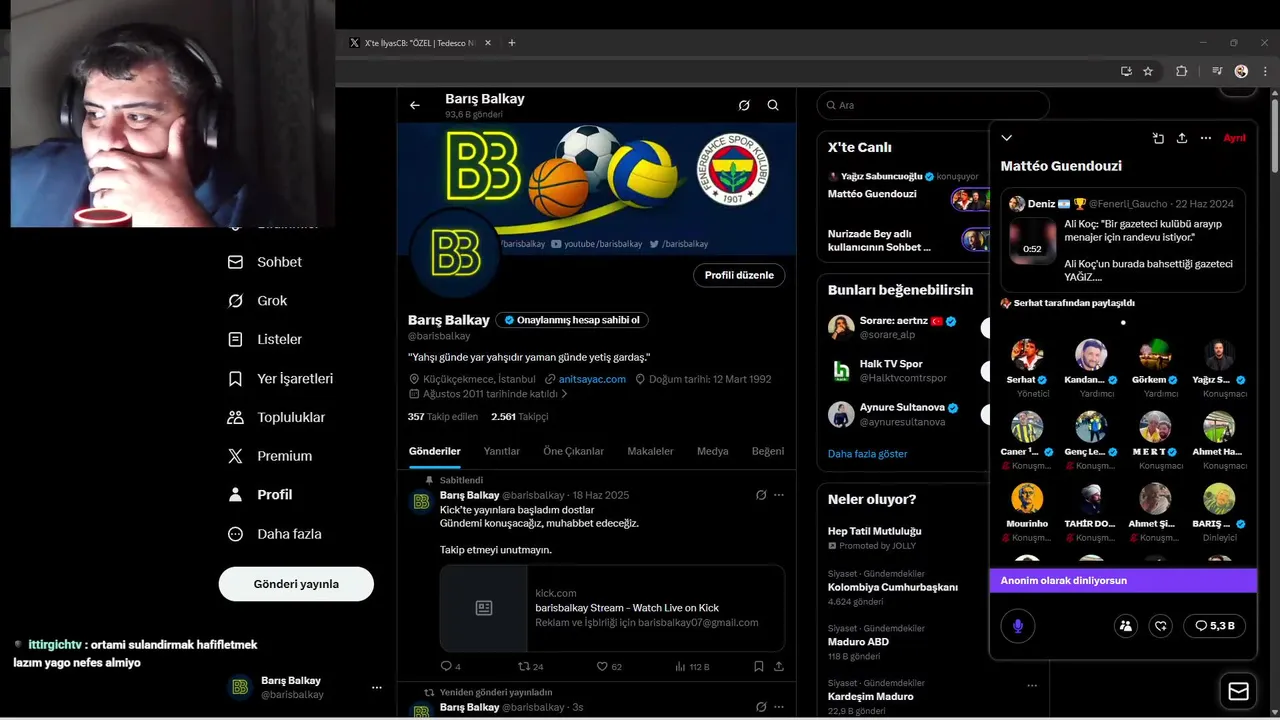Play the 0:52 video thumbnail in Space

1032,241
